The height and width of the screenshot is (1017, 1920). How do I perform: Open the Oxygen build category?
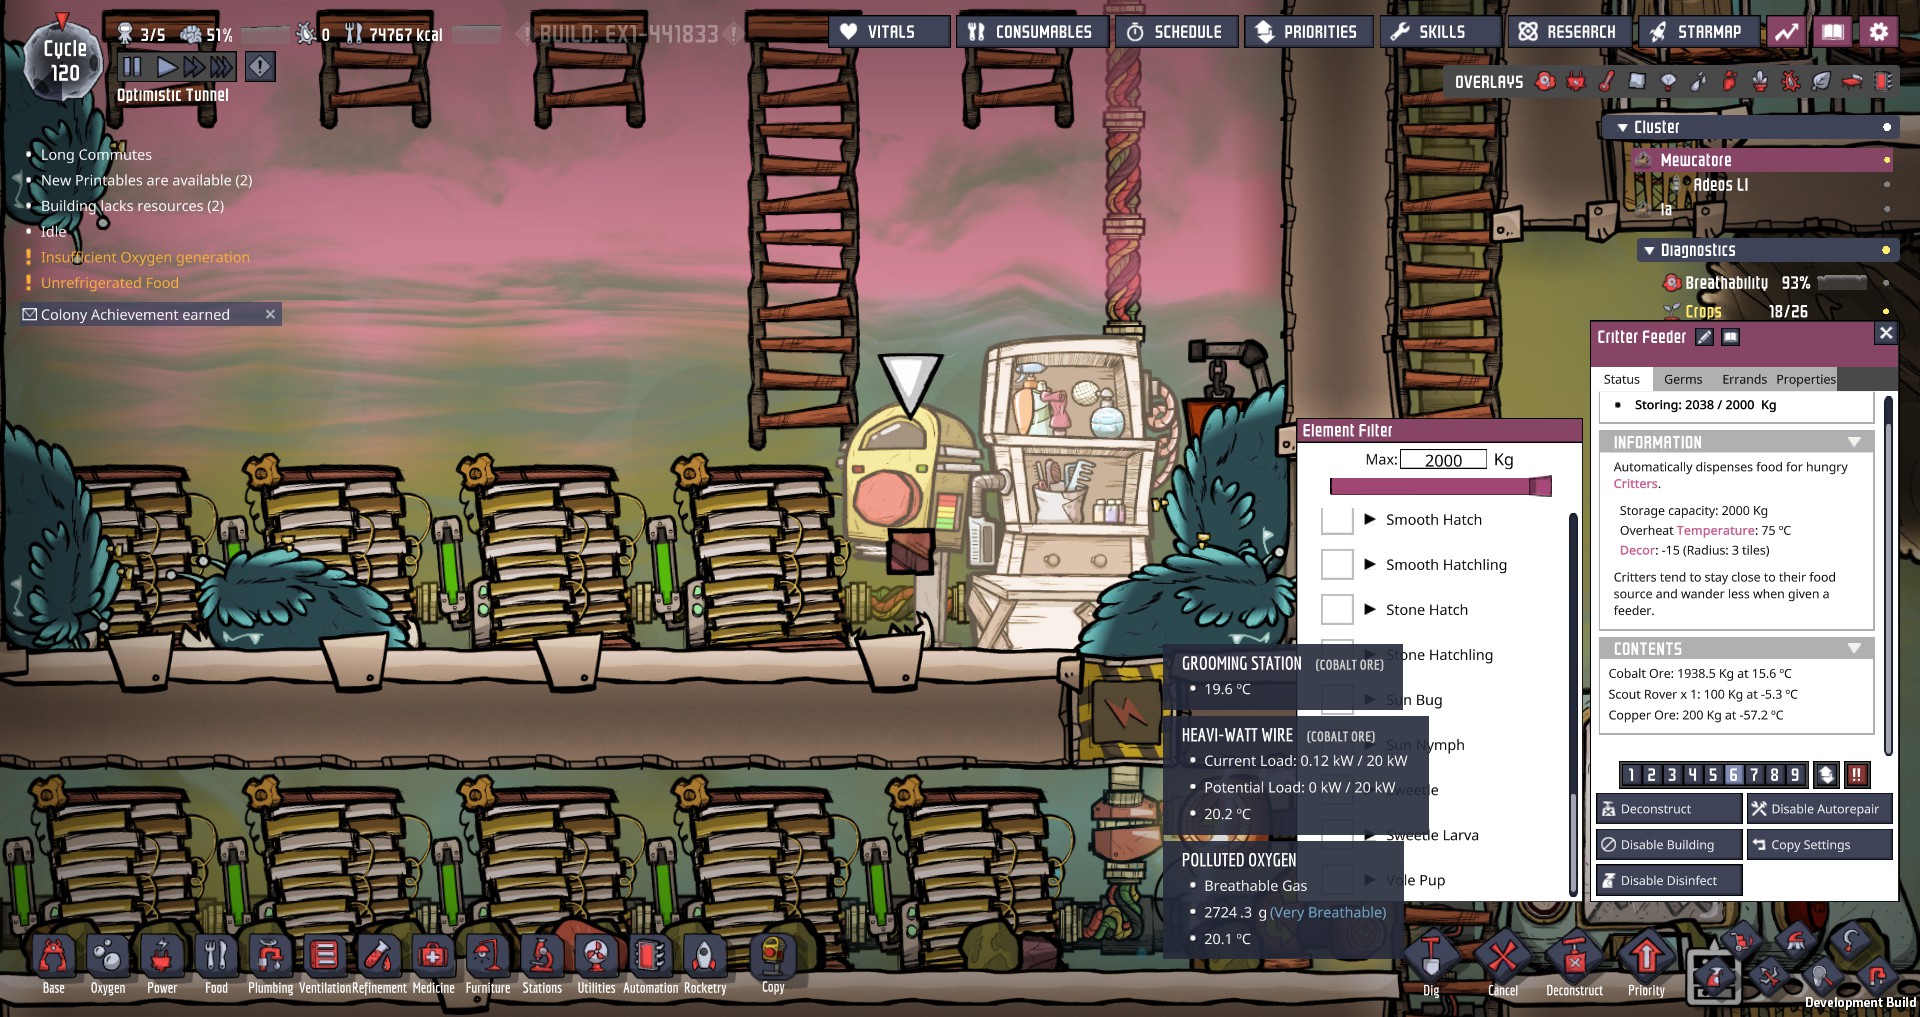click(x=108, y=964)
